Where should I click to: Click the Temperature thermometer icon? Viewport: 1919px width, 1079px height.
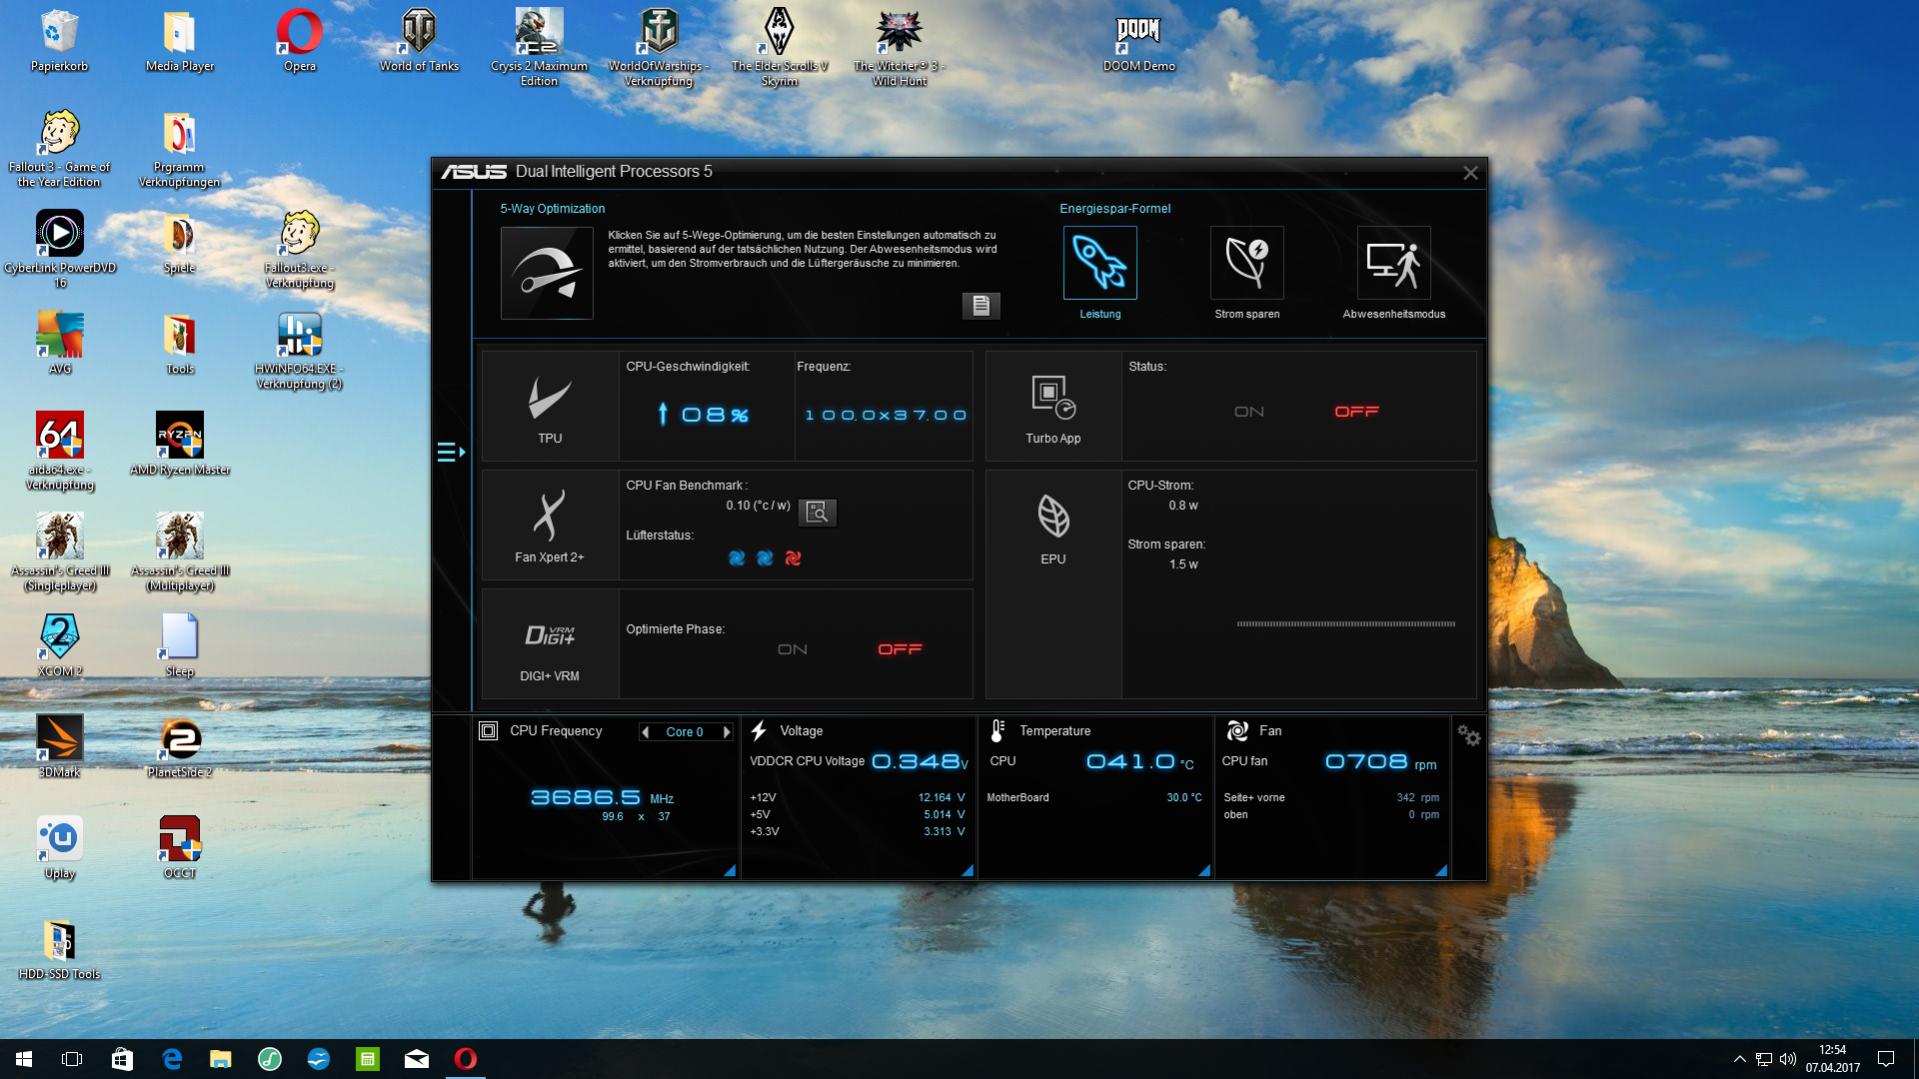tap(997, 731)
